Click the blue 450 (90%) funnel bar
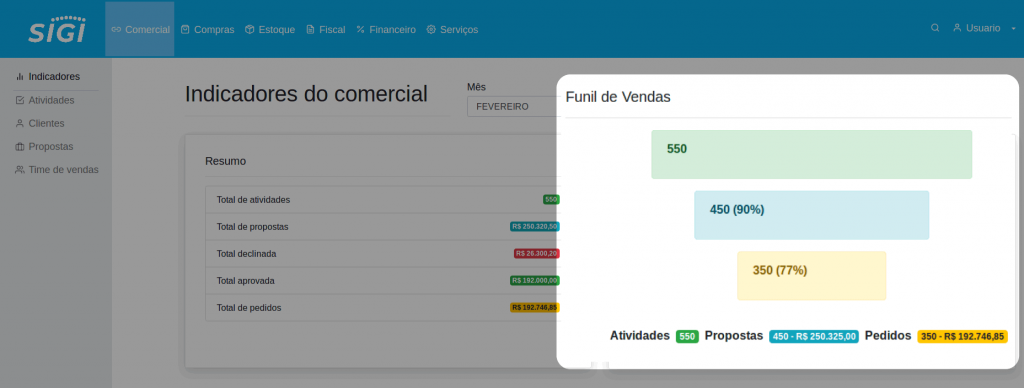1024x388 pixels. [812, 215]
